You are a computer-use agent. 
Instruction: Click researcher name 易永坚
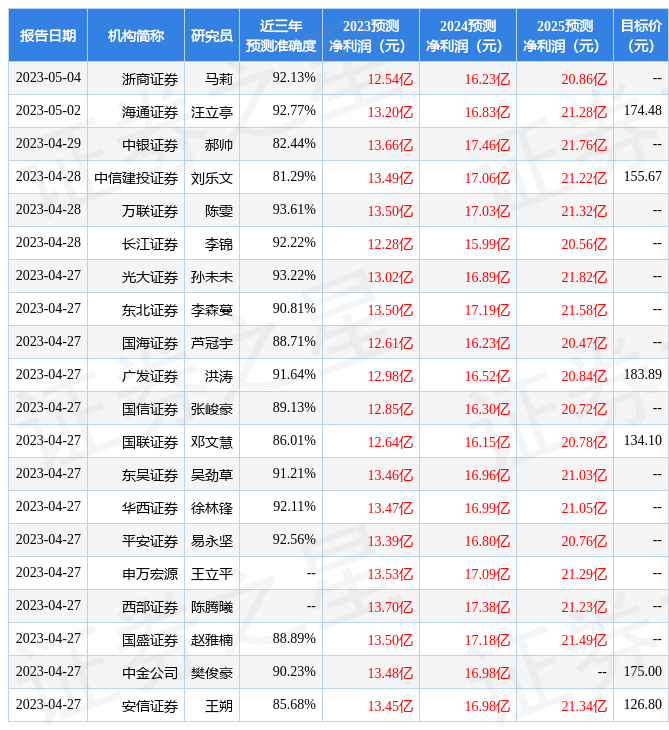212,541
